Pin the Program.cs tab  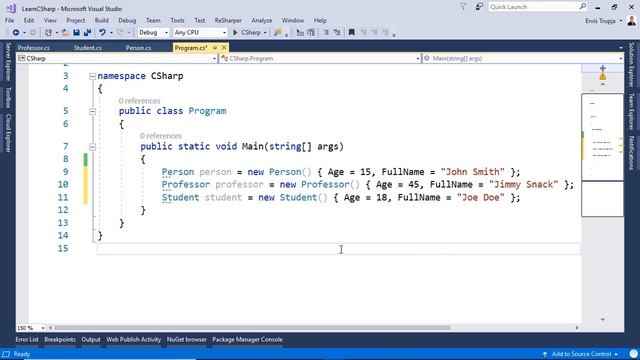pos(215,48)
